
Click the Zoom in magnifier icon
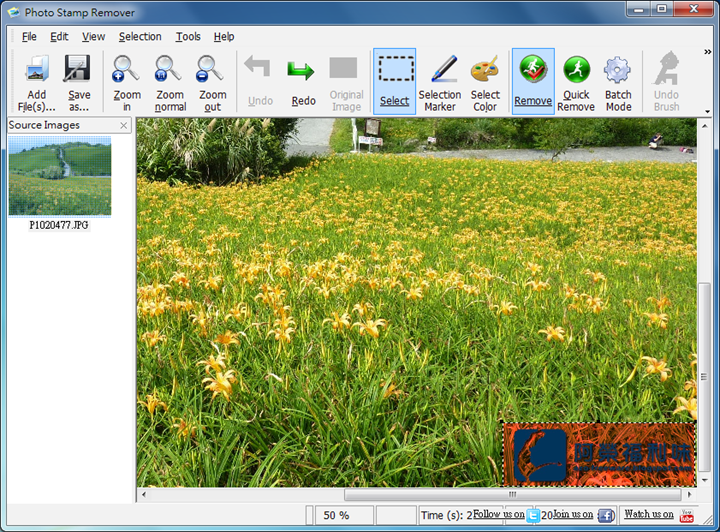pos(126,70)
